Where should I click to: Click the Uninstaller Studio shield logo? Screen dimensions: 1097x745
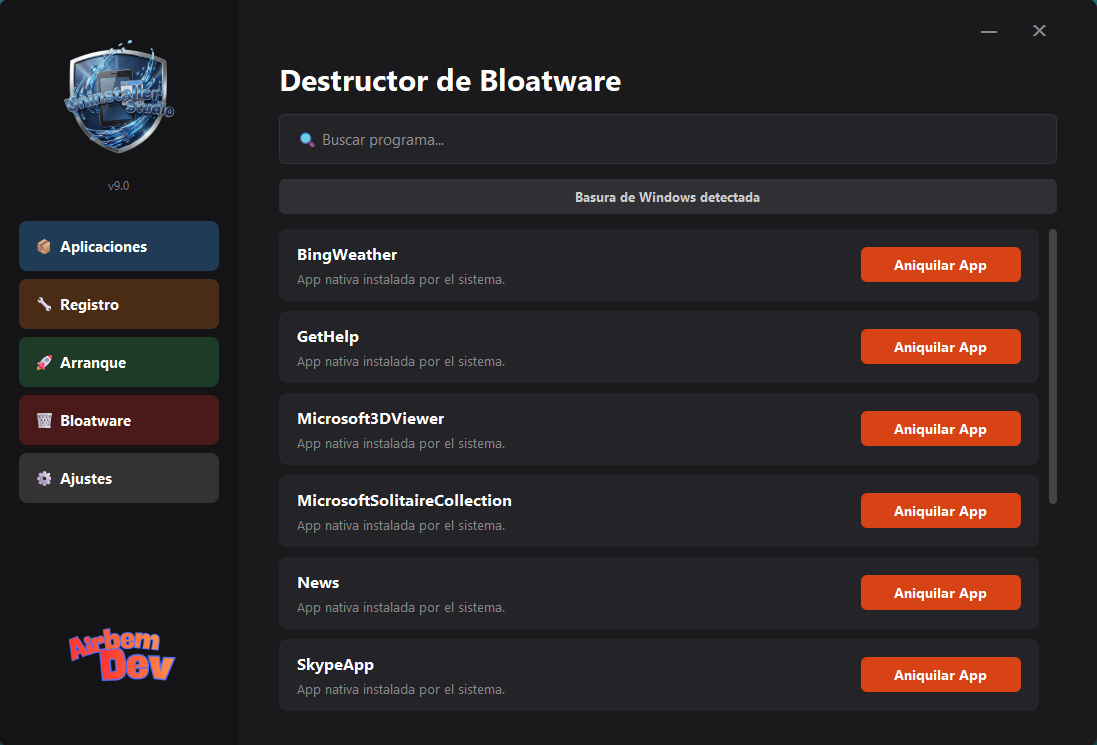pyautogui.click(x=119, y=97)
